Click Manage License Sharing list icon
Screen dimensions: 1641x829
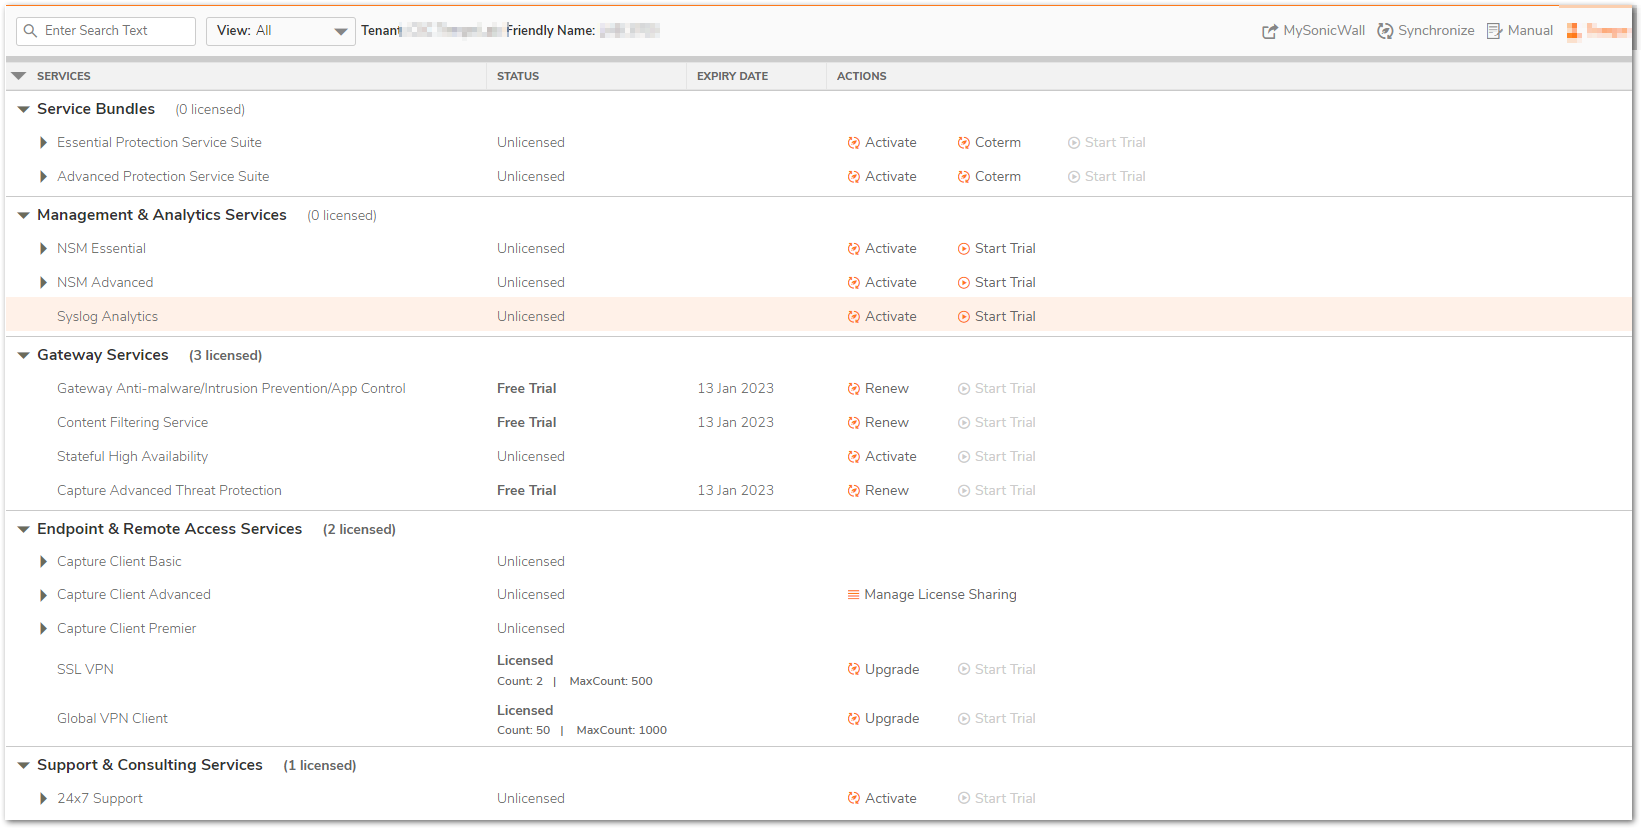tap(853, 595)
